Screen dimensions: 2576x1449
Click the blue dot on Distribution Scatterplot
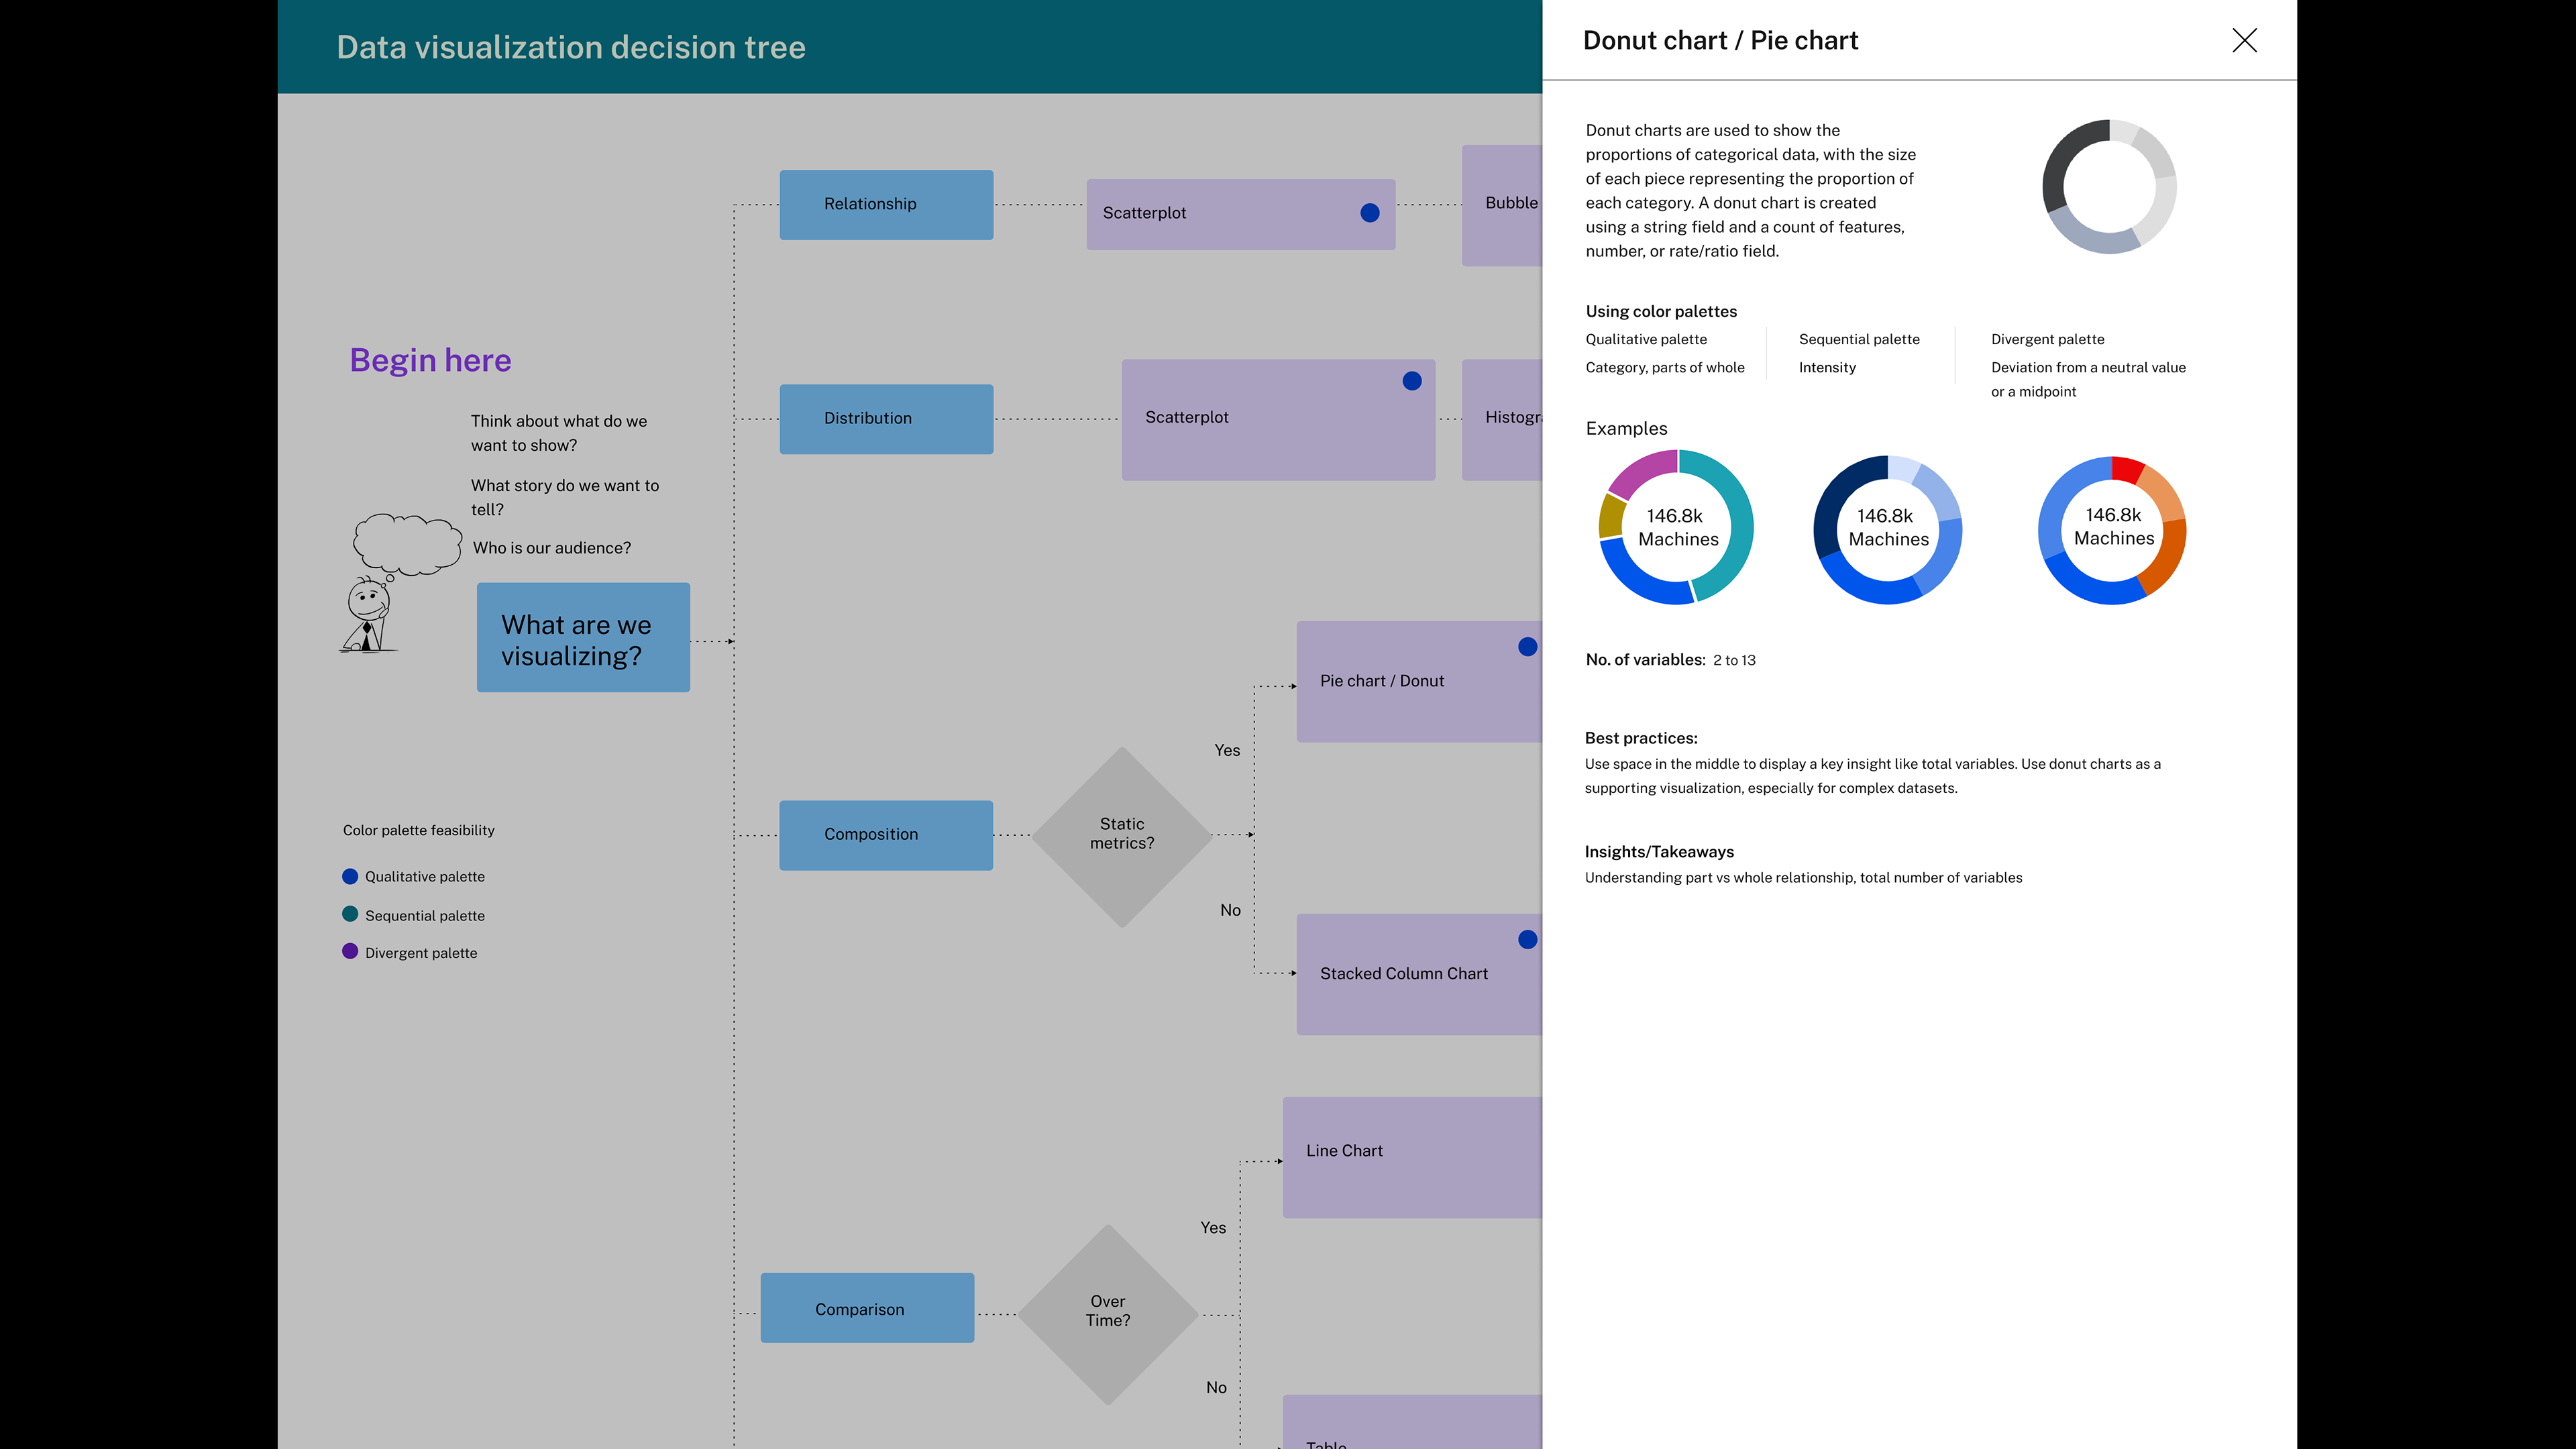[1411, 381]
